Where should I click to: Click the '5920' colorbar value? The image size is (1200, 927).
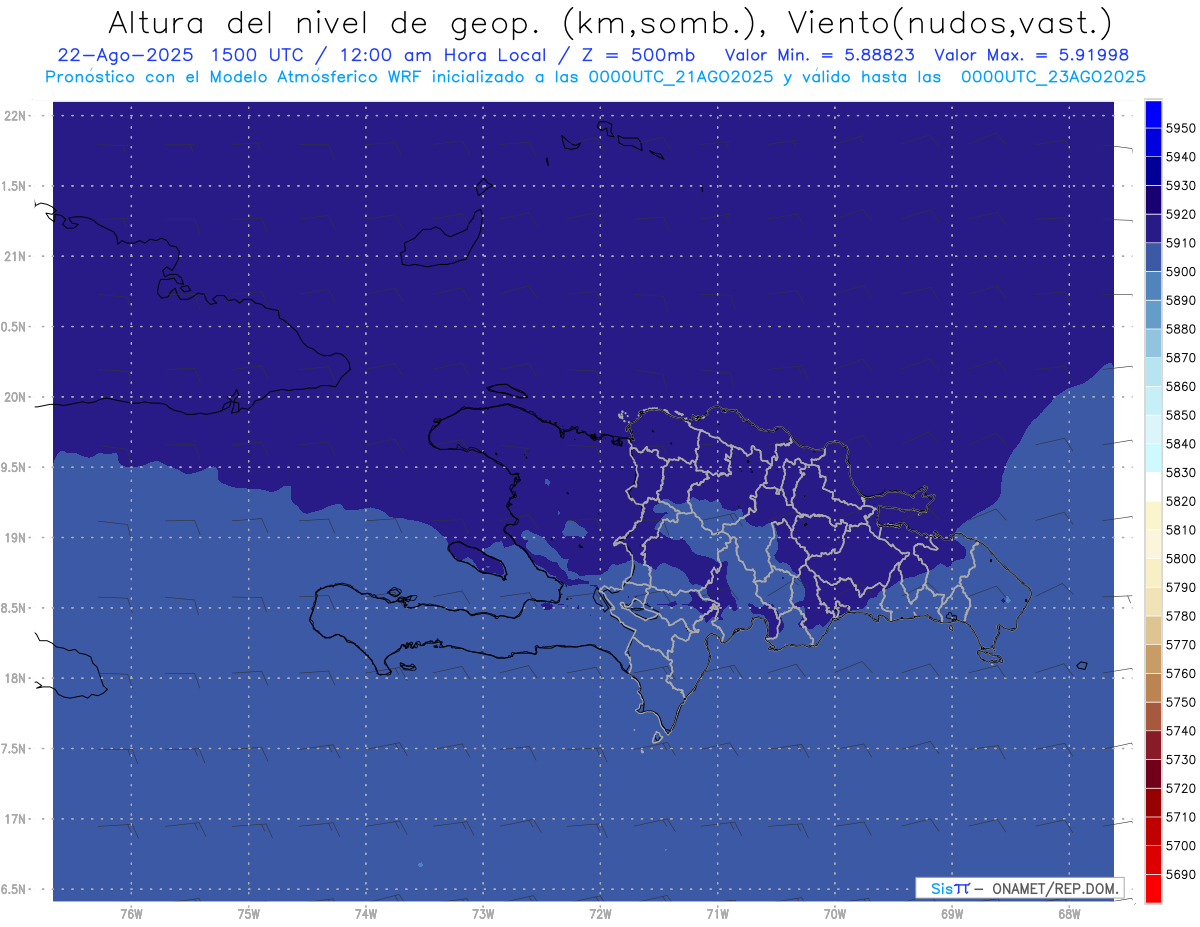click(1180, 214)
